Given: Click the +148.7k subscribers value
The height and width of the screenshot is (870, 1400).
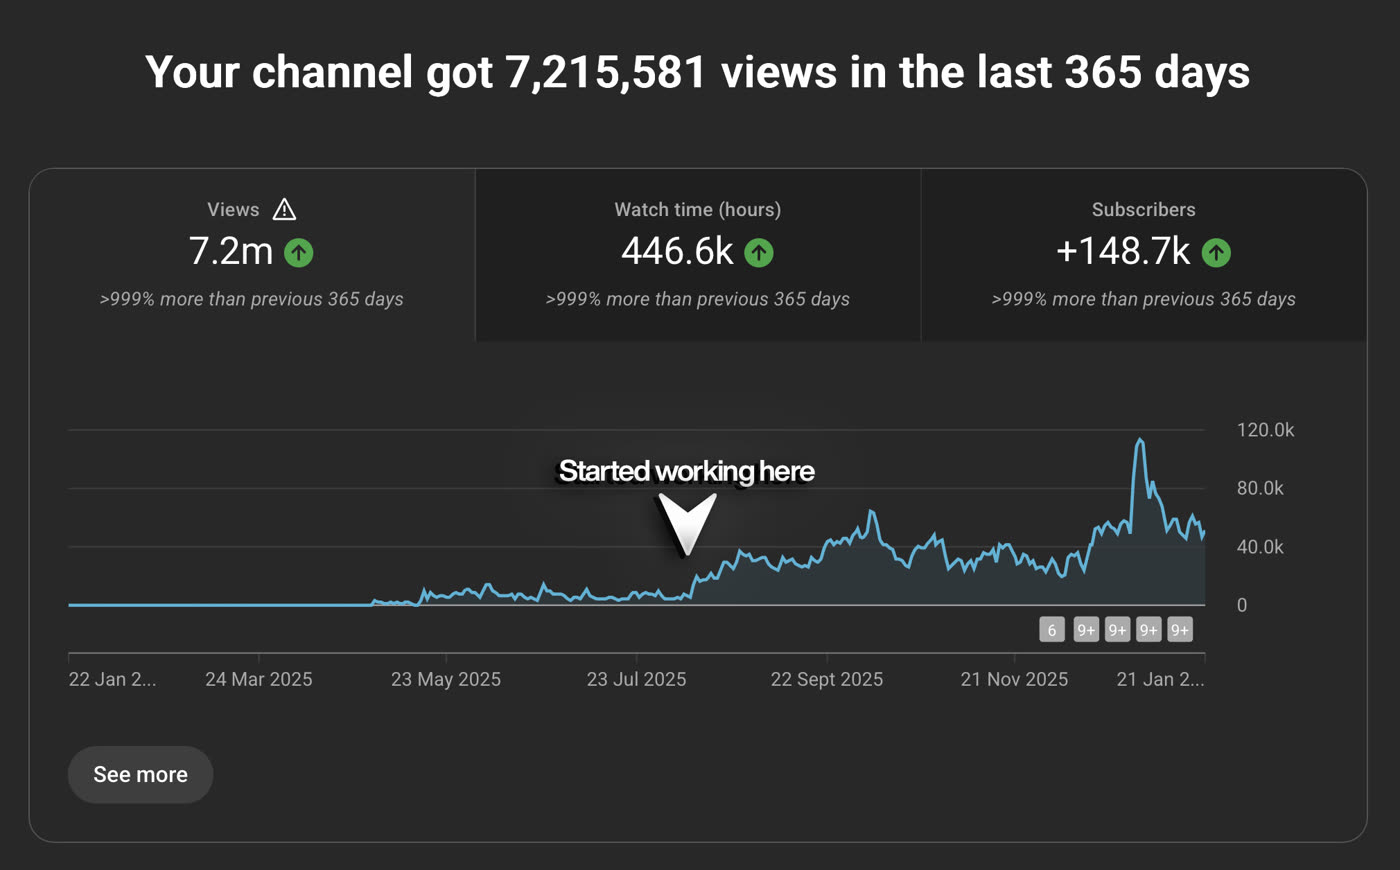Looking at the screenshot, I should click(x=1123, y=251).
